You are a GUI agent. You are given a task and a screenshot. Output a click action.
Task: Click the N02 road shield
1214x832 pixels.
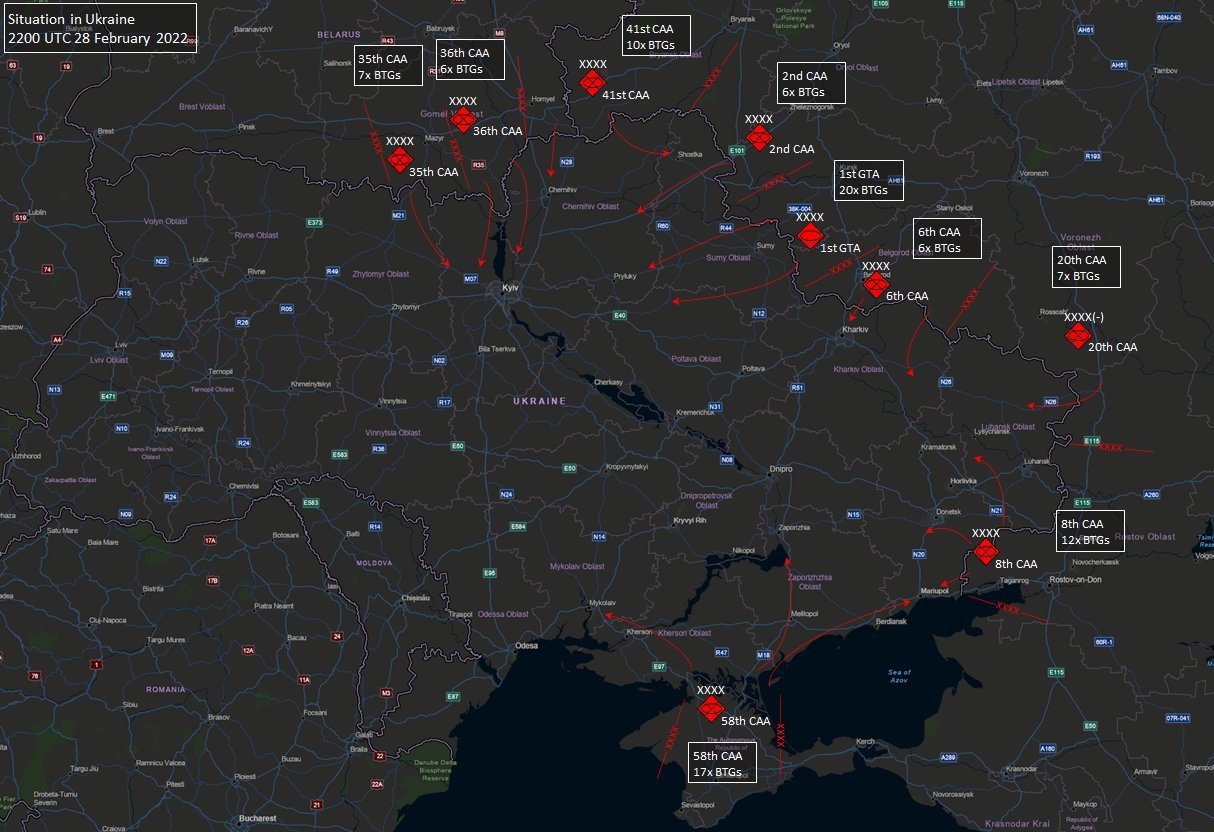439,360
